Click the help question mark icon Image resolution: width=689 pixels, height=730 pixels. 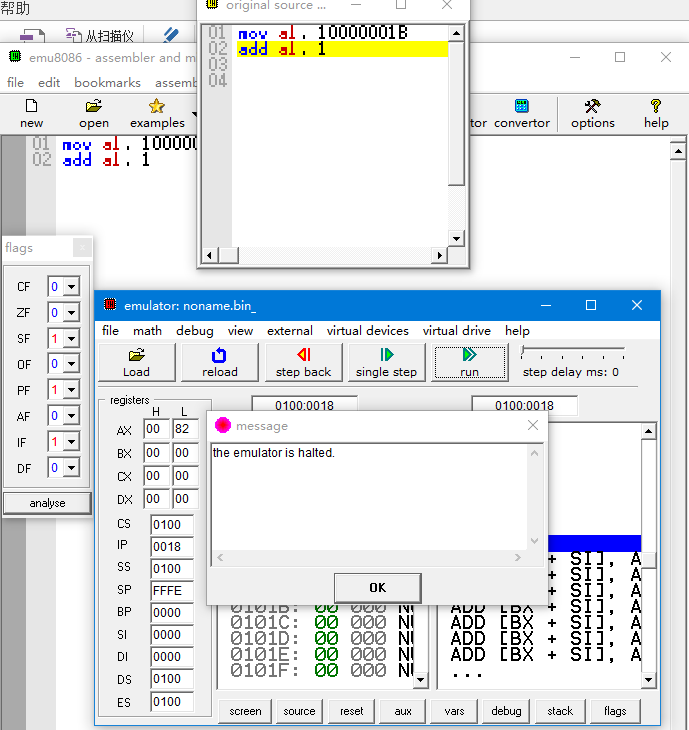point(656,106)
